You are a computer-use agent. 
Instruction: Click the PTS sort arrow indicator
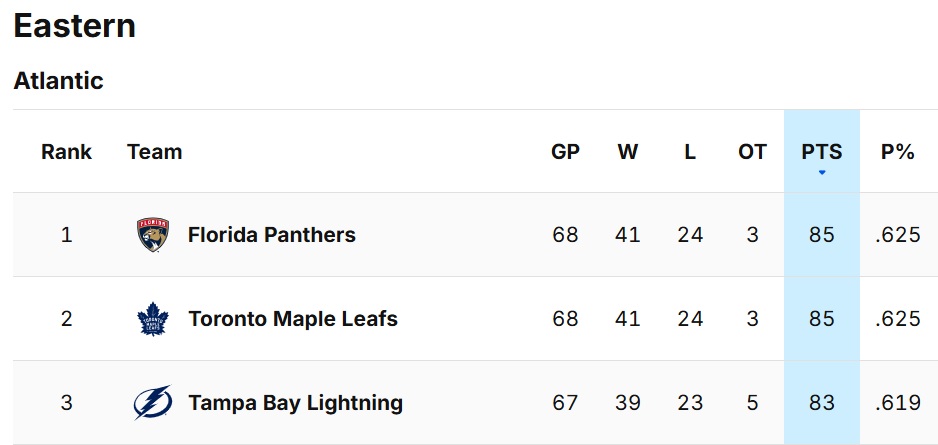pos(822,172)
